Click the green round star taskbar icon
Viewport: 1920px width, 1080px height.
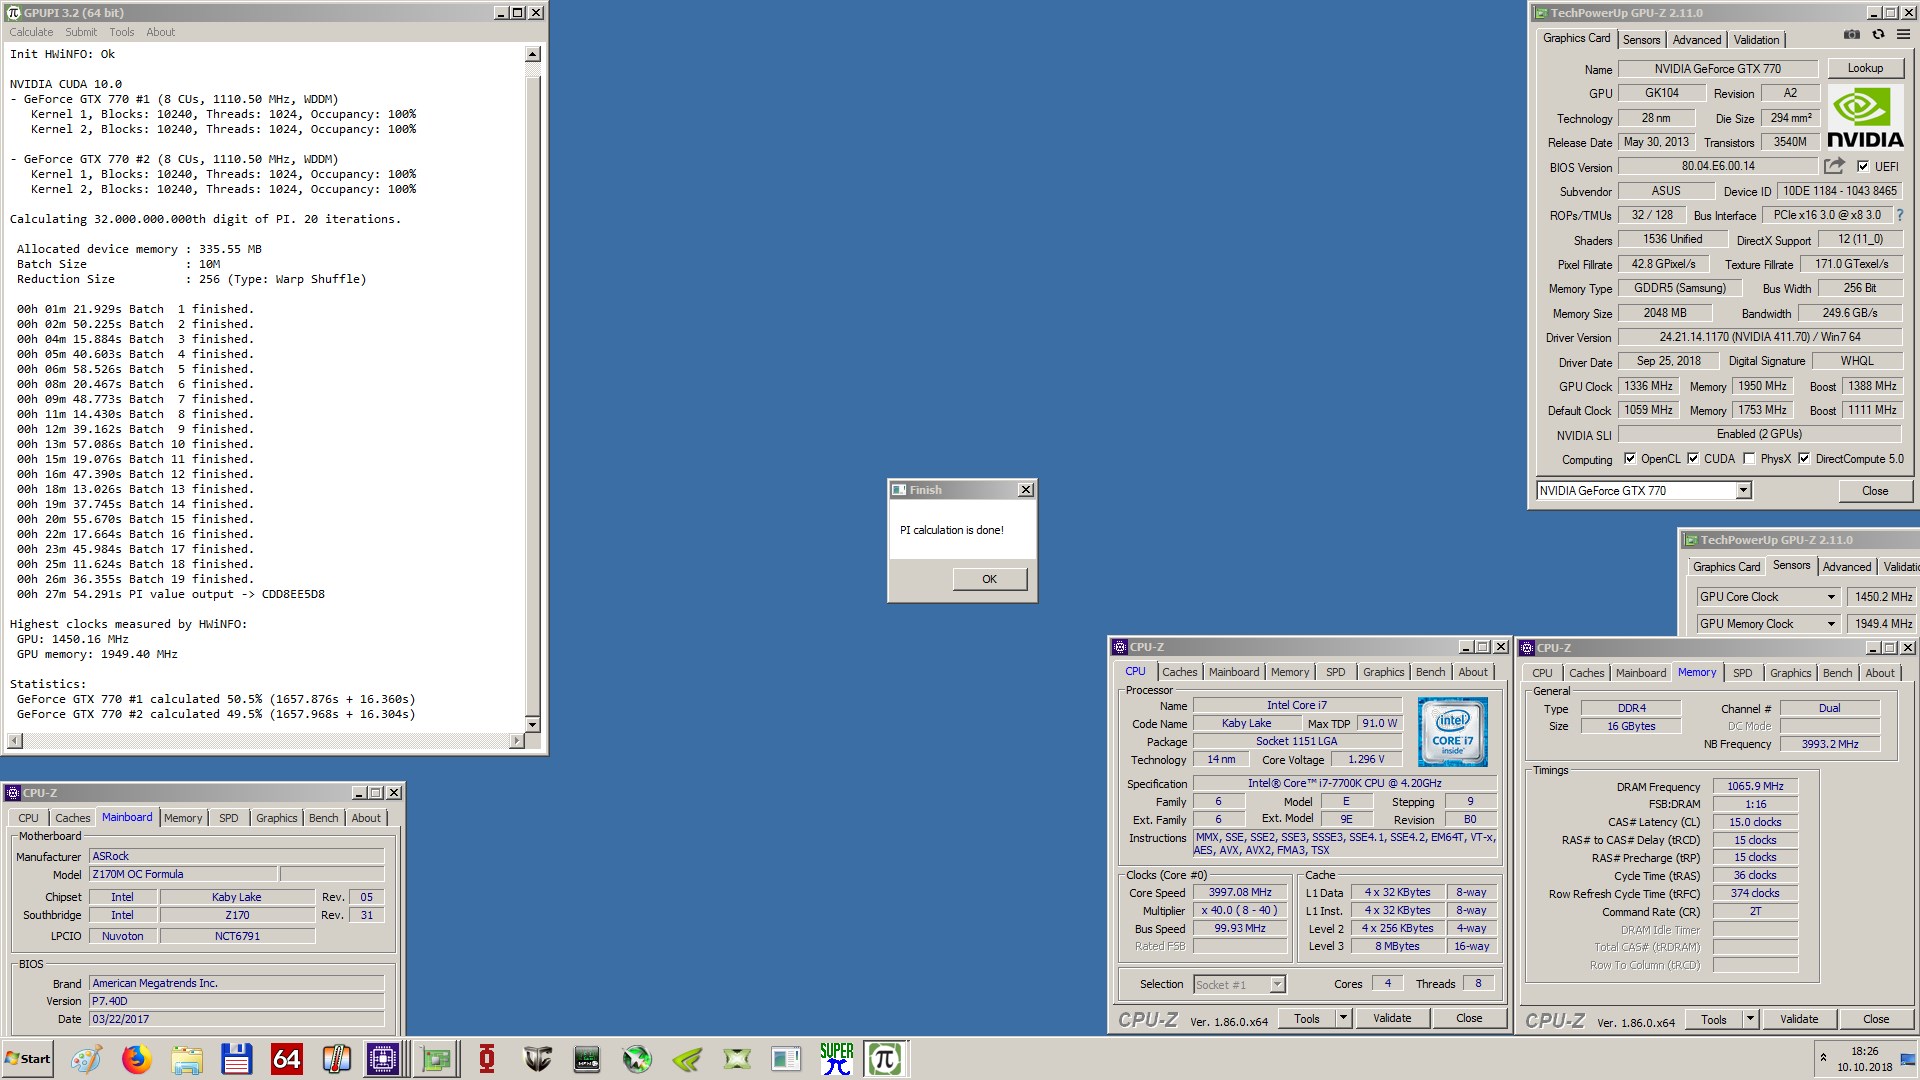[637, 1059]
